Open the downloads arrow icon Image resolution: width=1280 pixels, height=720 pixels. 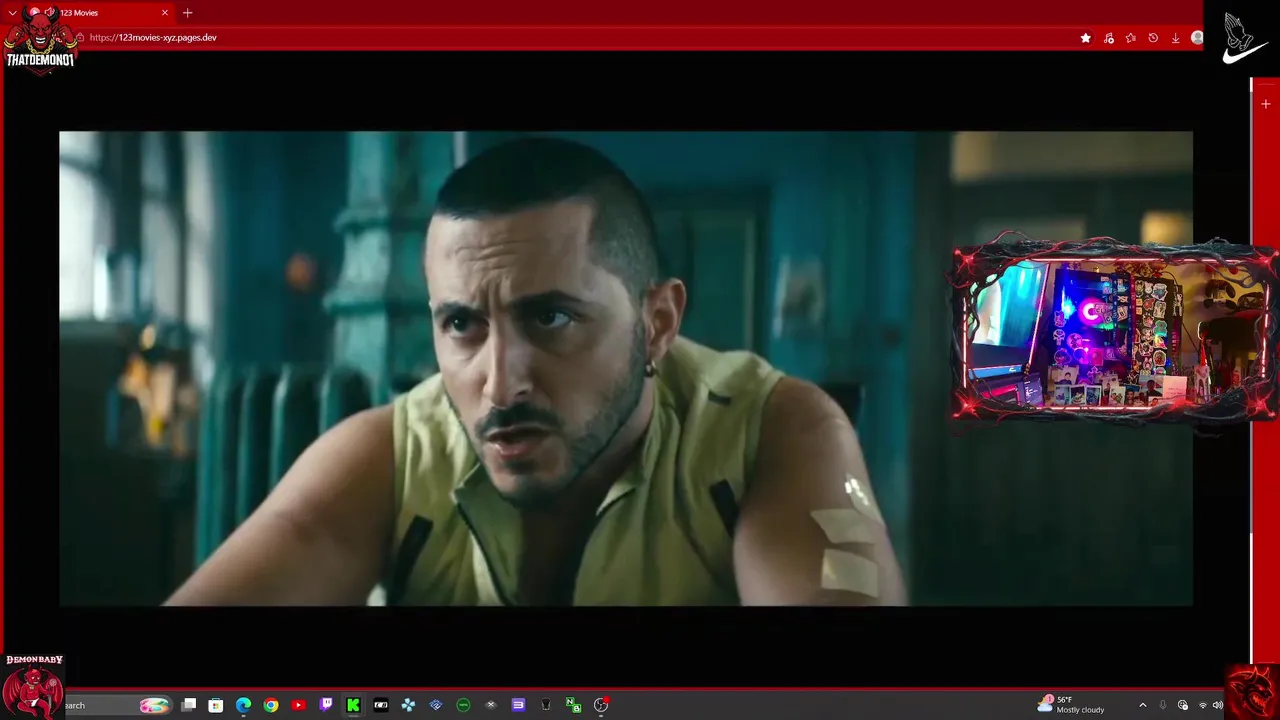tap(1175, 38)
